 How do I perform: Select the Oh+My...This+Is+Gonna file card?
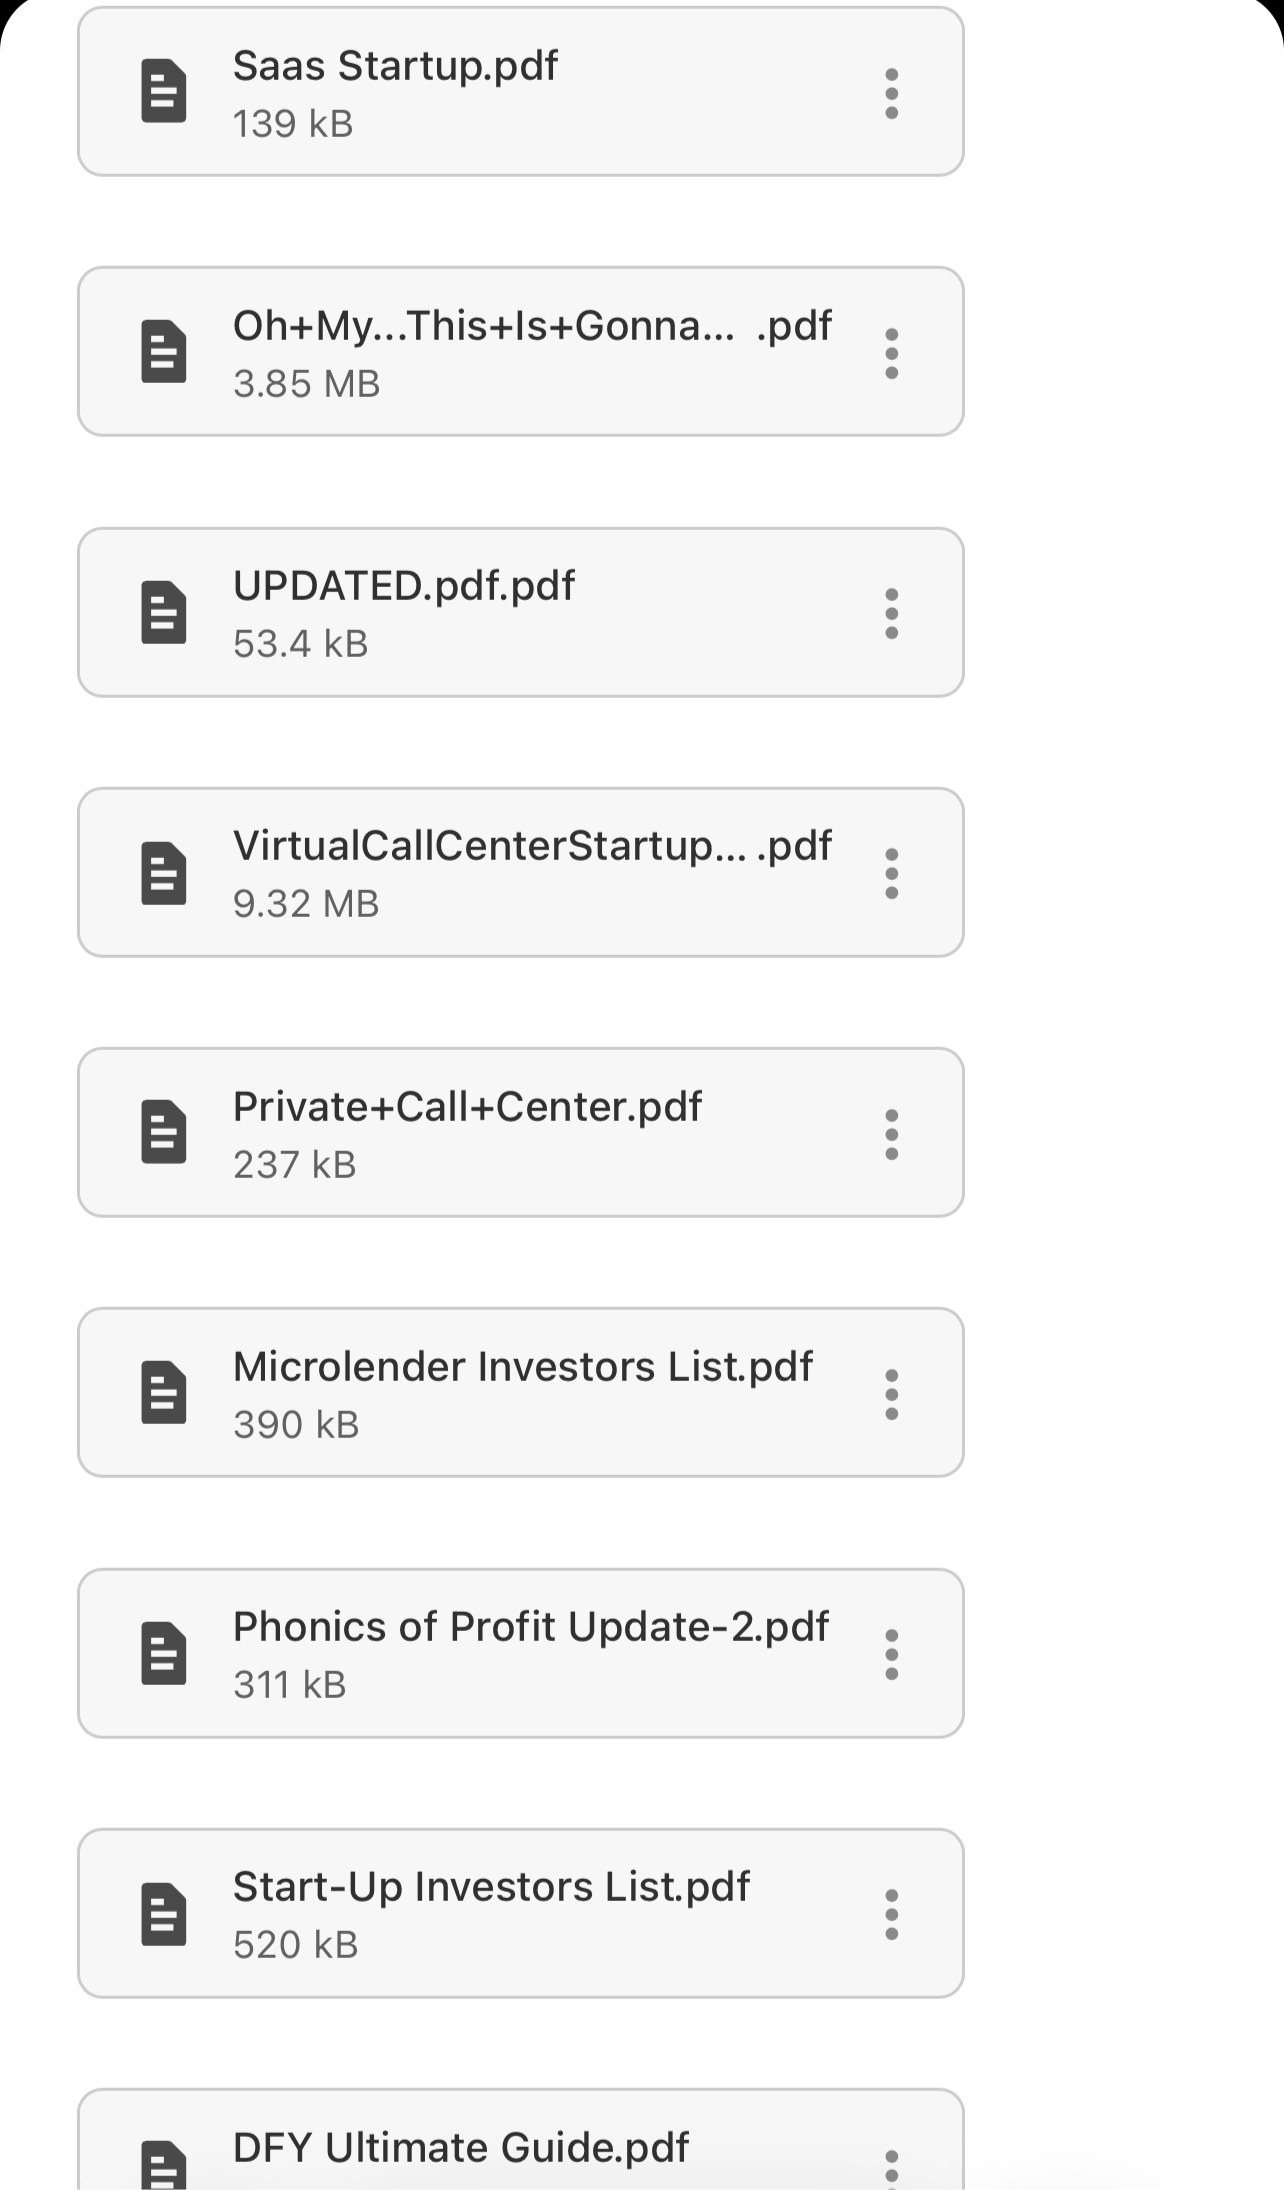[520, 352]
